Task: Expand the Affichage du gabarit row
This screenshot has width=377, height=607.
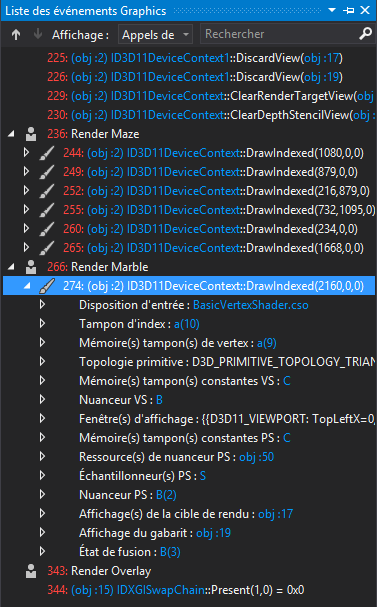Action: click(43, 532)
